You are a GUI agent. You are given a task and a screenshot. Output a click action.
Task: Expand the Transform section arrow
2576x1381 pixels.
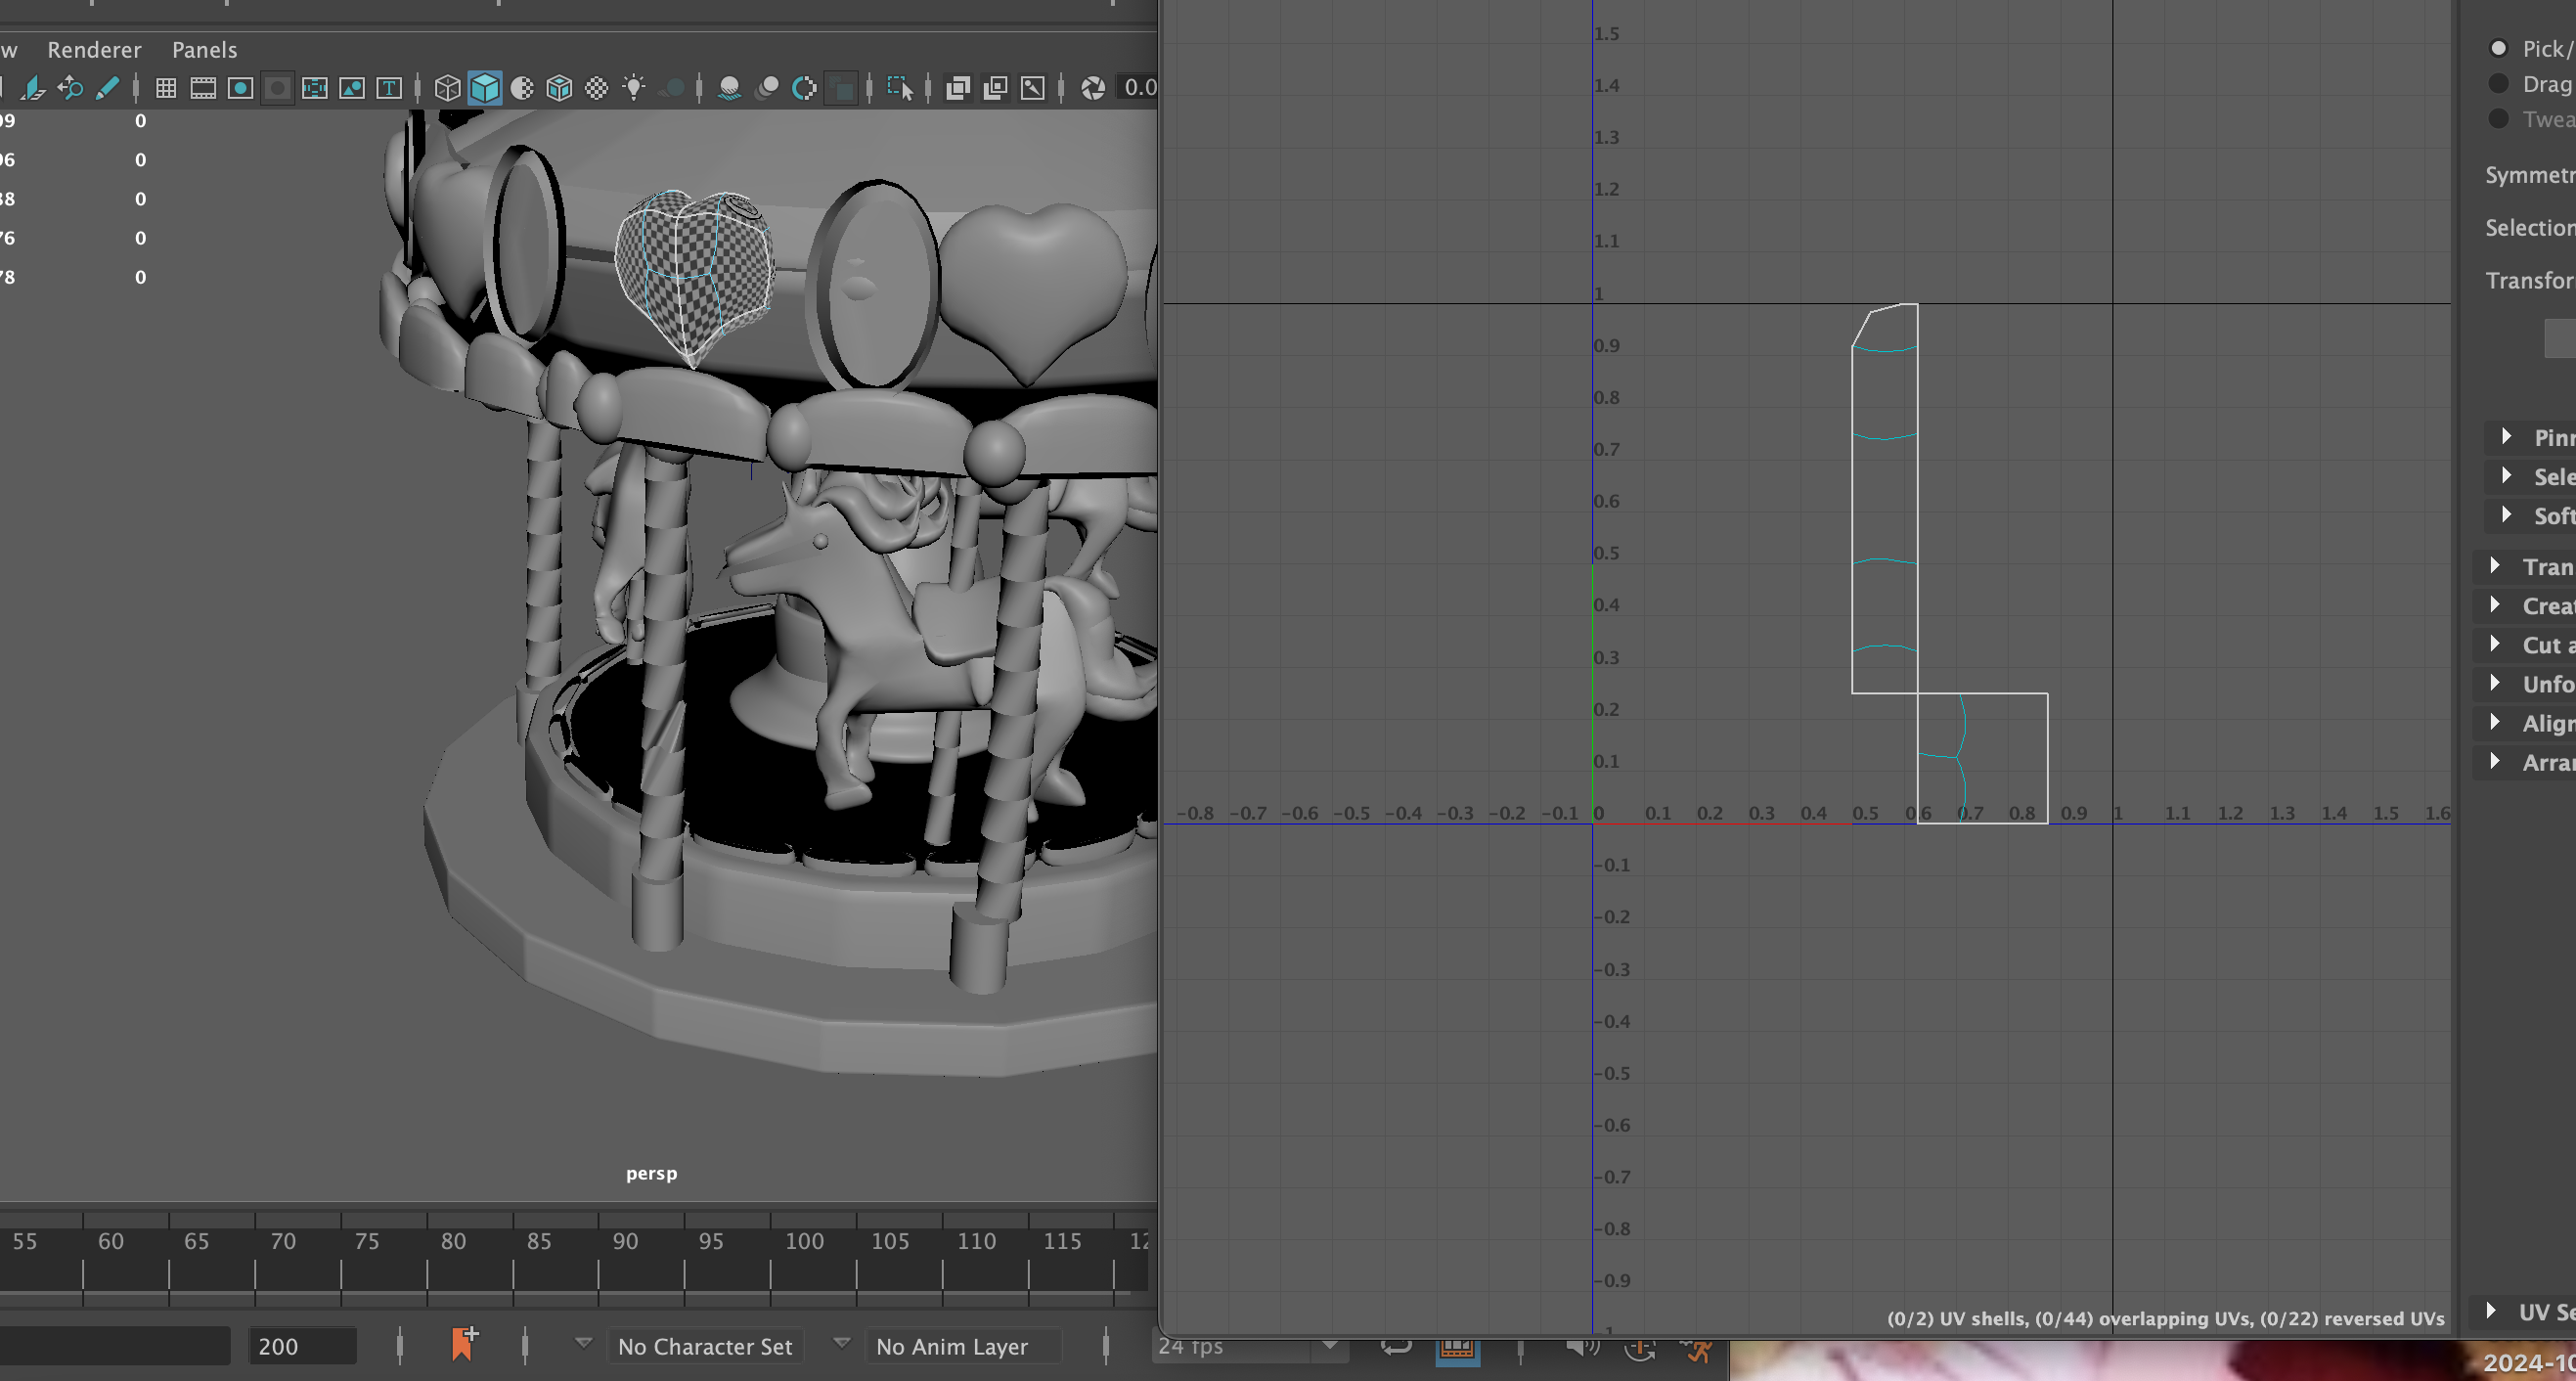2495,565
